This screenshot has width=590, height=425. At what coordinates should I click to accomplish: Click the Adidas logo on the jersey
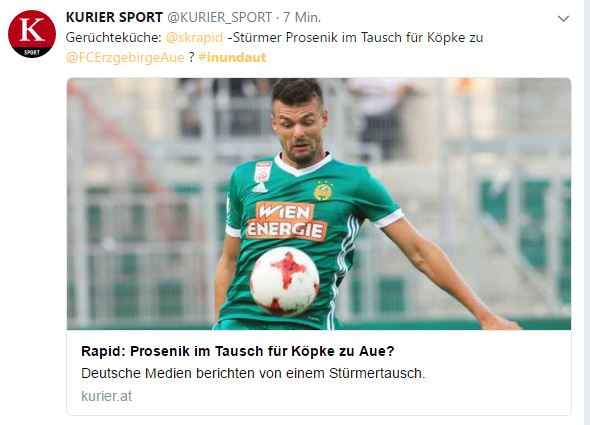[260, 187]
